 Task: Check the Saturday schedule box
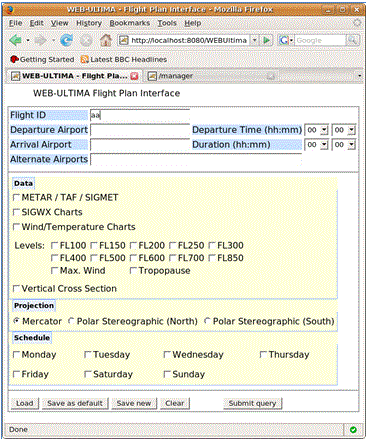tap(88, 374)
